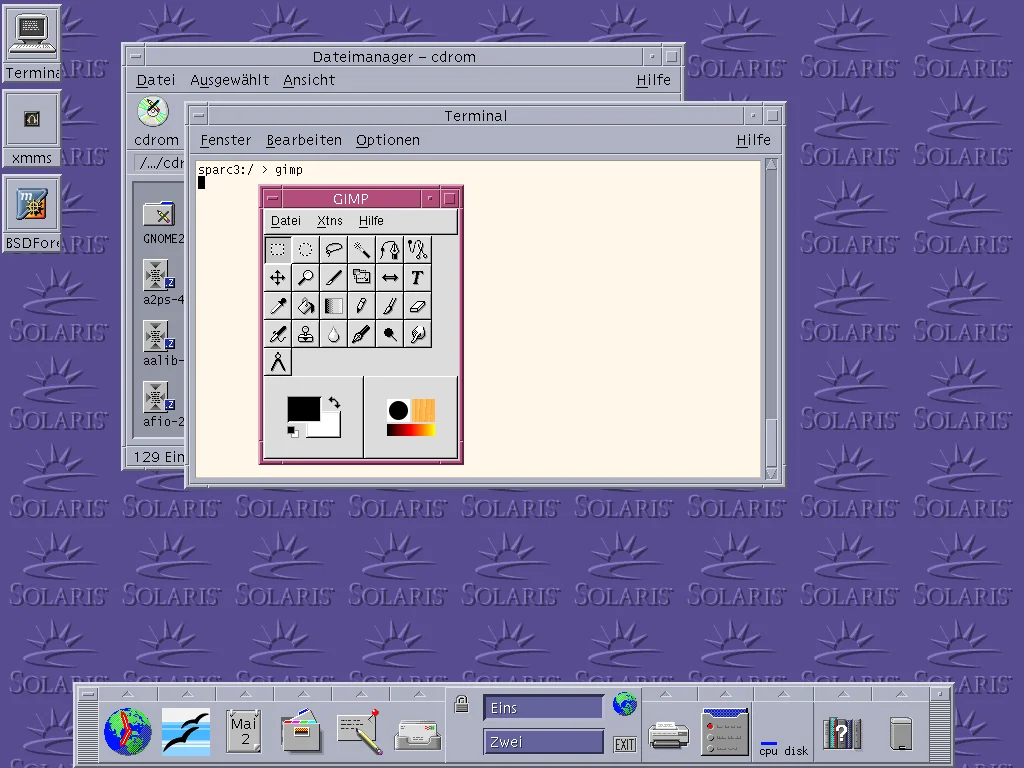
Task: Activate the Airbrush tool
Action: (x=278, y=334)
